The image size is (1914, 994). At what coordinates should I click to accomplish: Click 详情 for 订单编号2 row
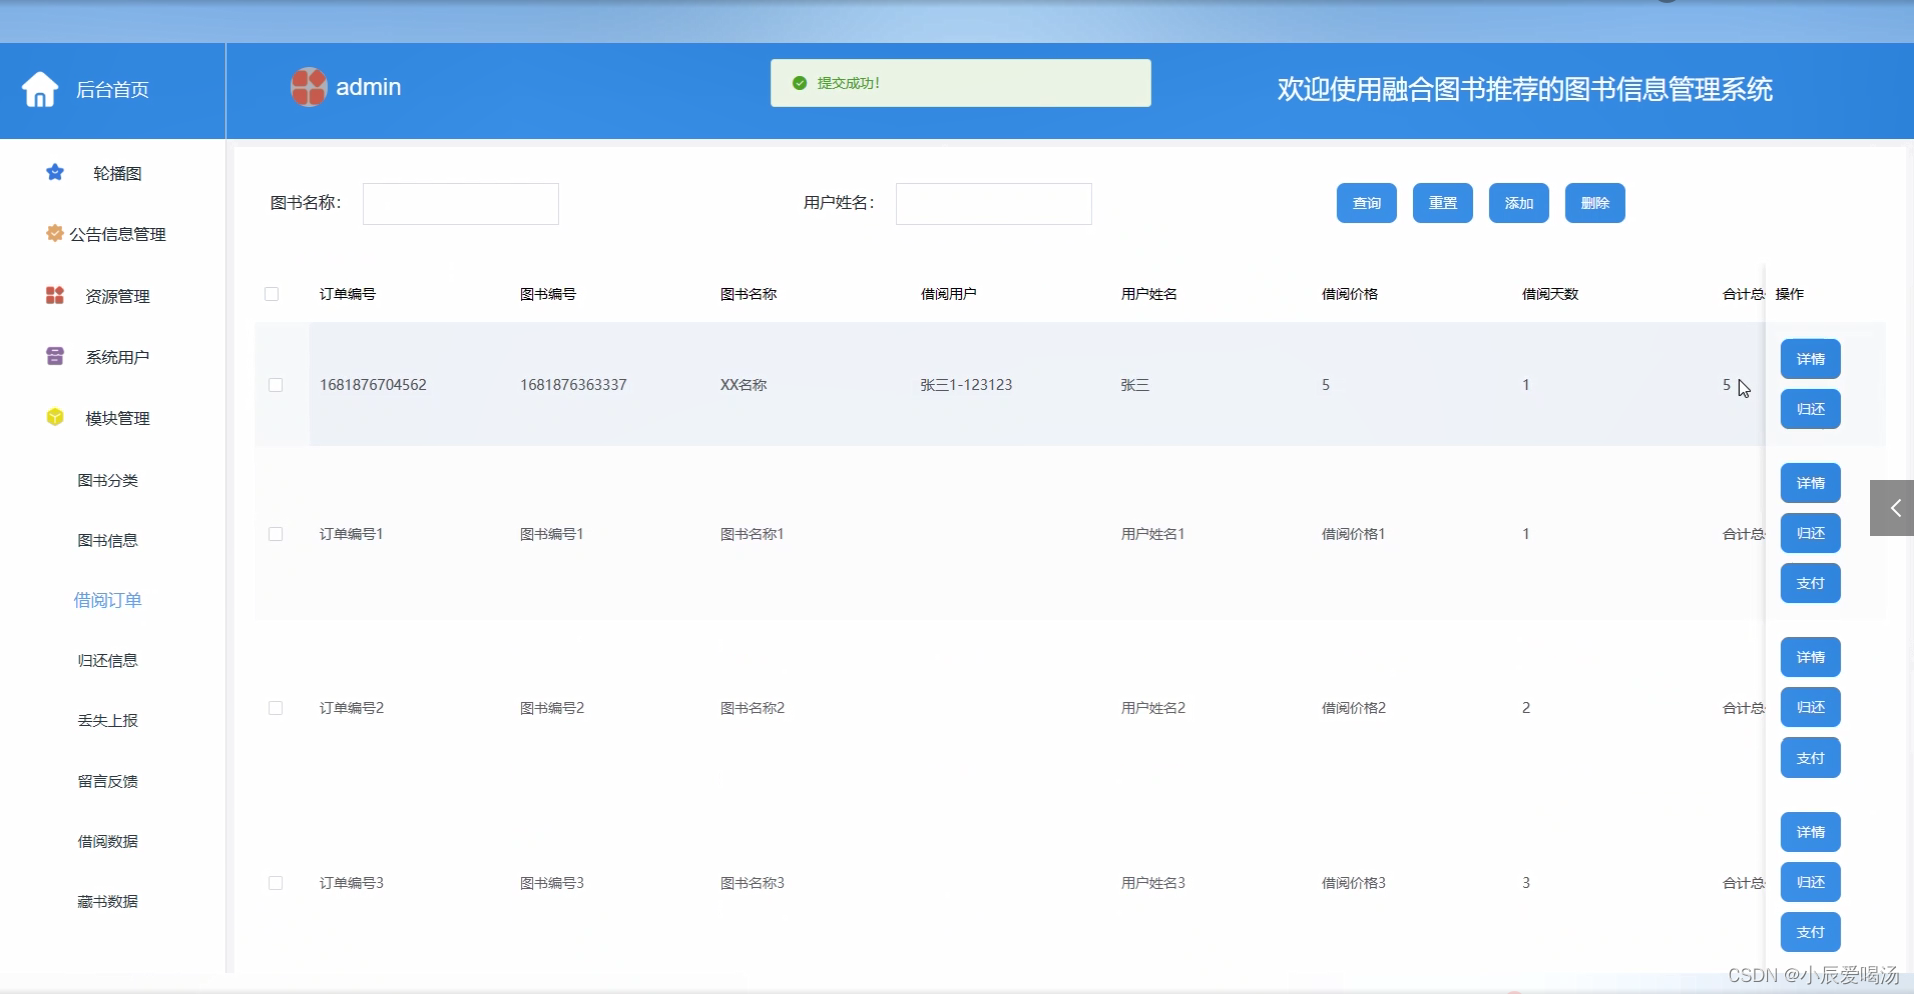click(1810, 657)
